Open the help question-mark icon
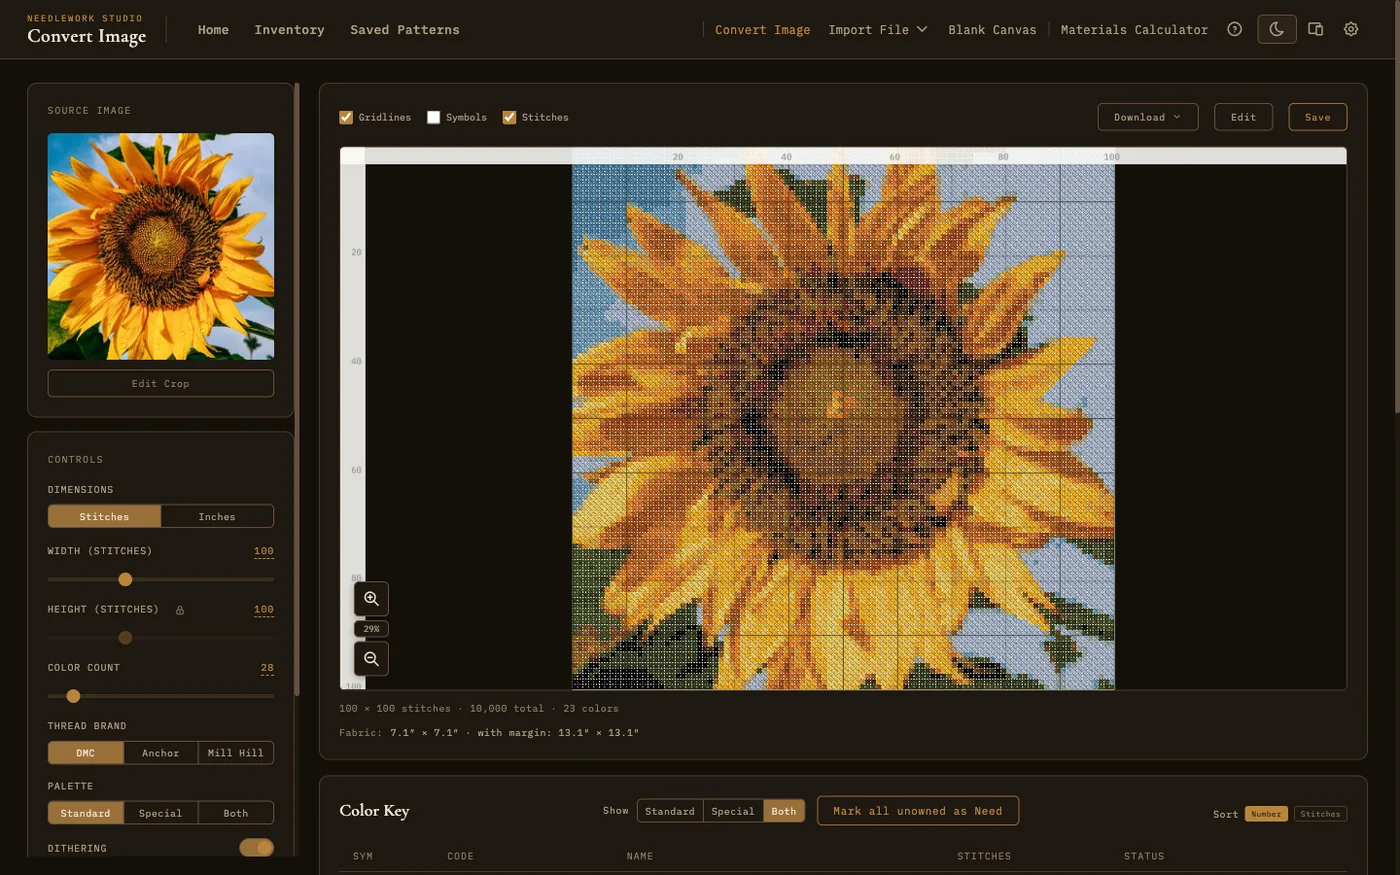The height and width of the screenshot is (875, 1400). point(1235,29)
